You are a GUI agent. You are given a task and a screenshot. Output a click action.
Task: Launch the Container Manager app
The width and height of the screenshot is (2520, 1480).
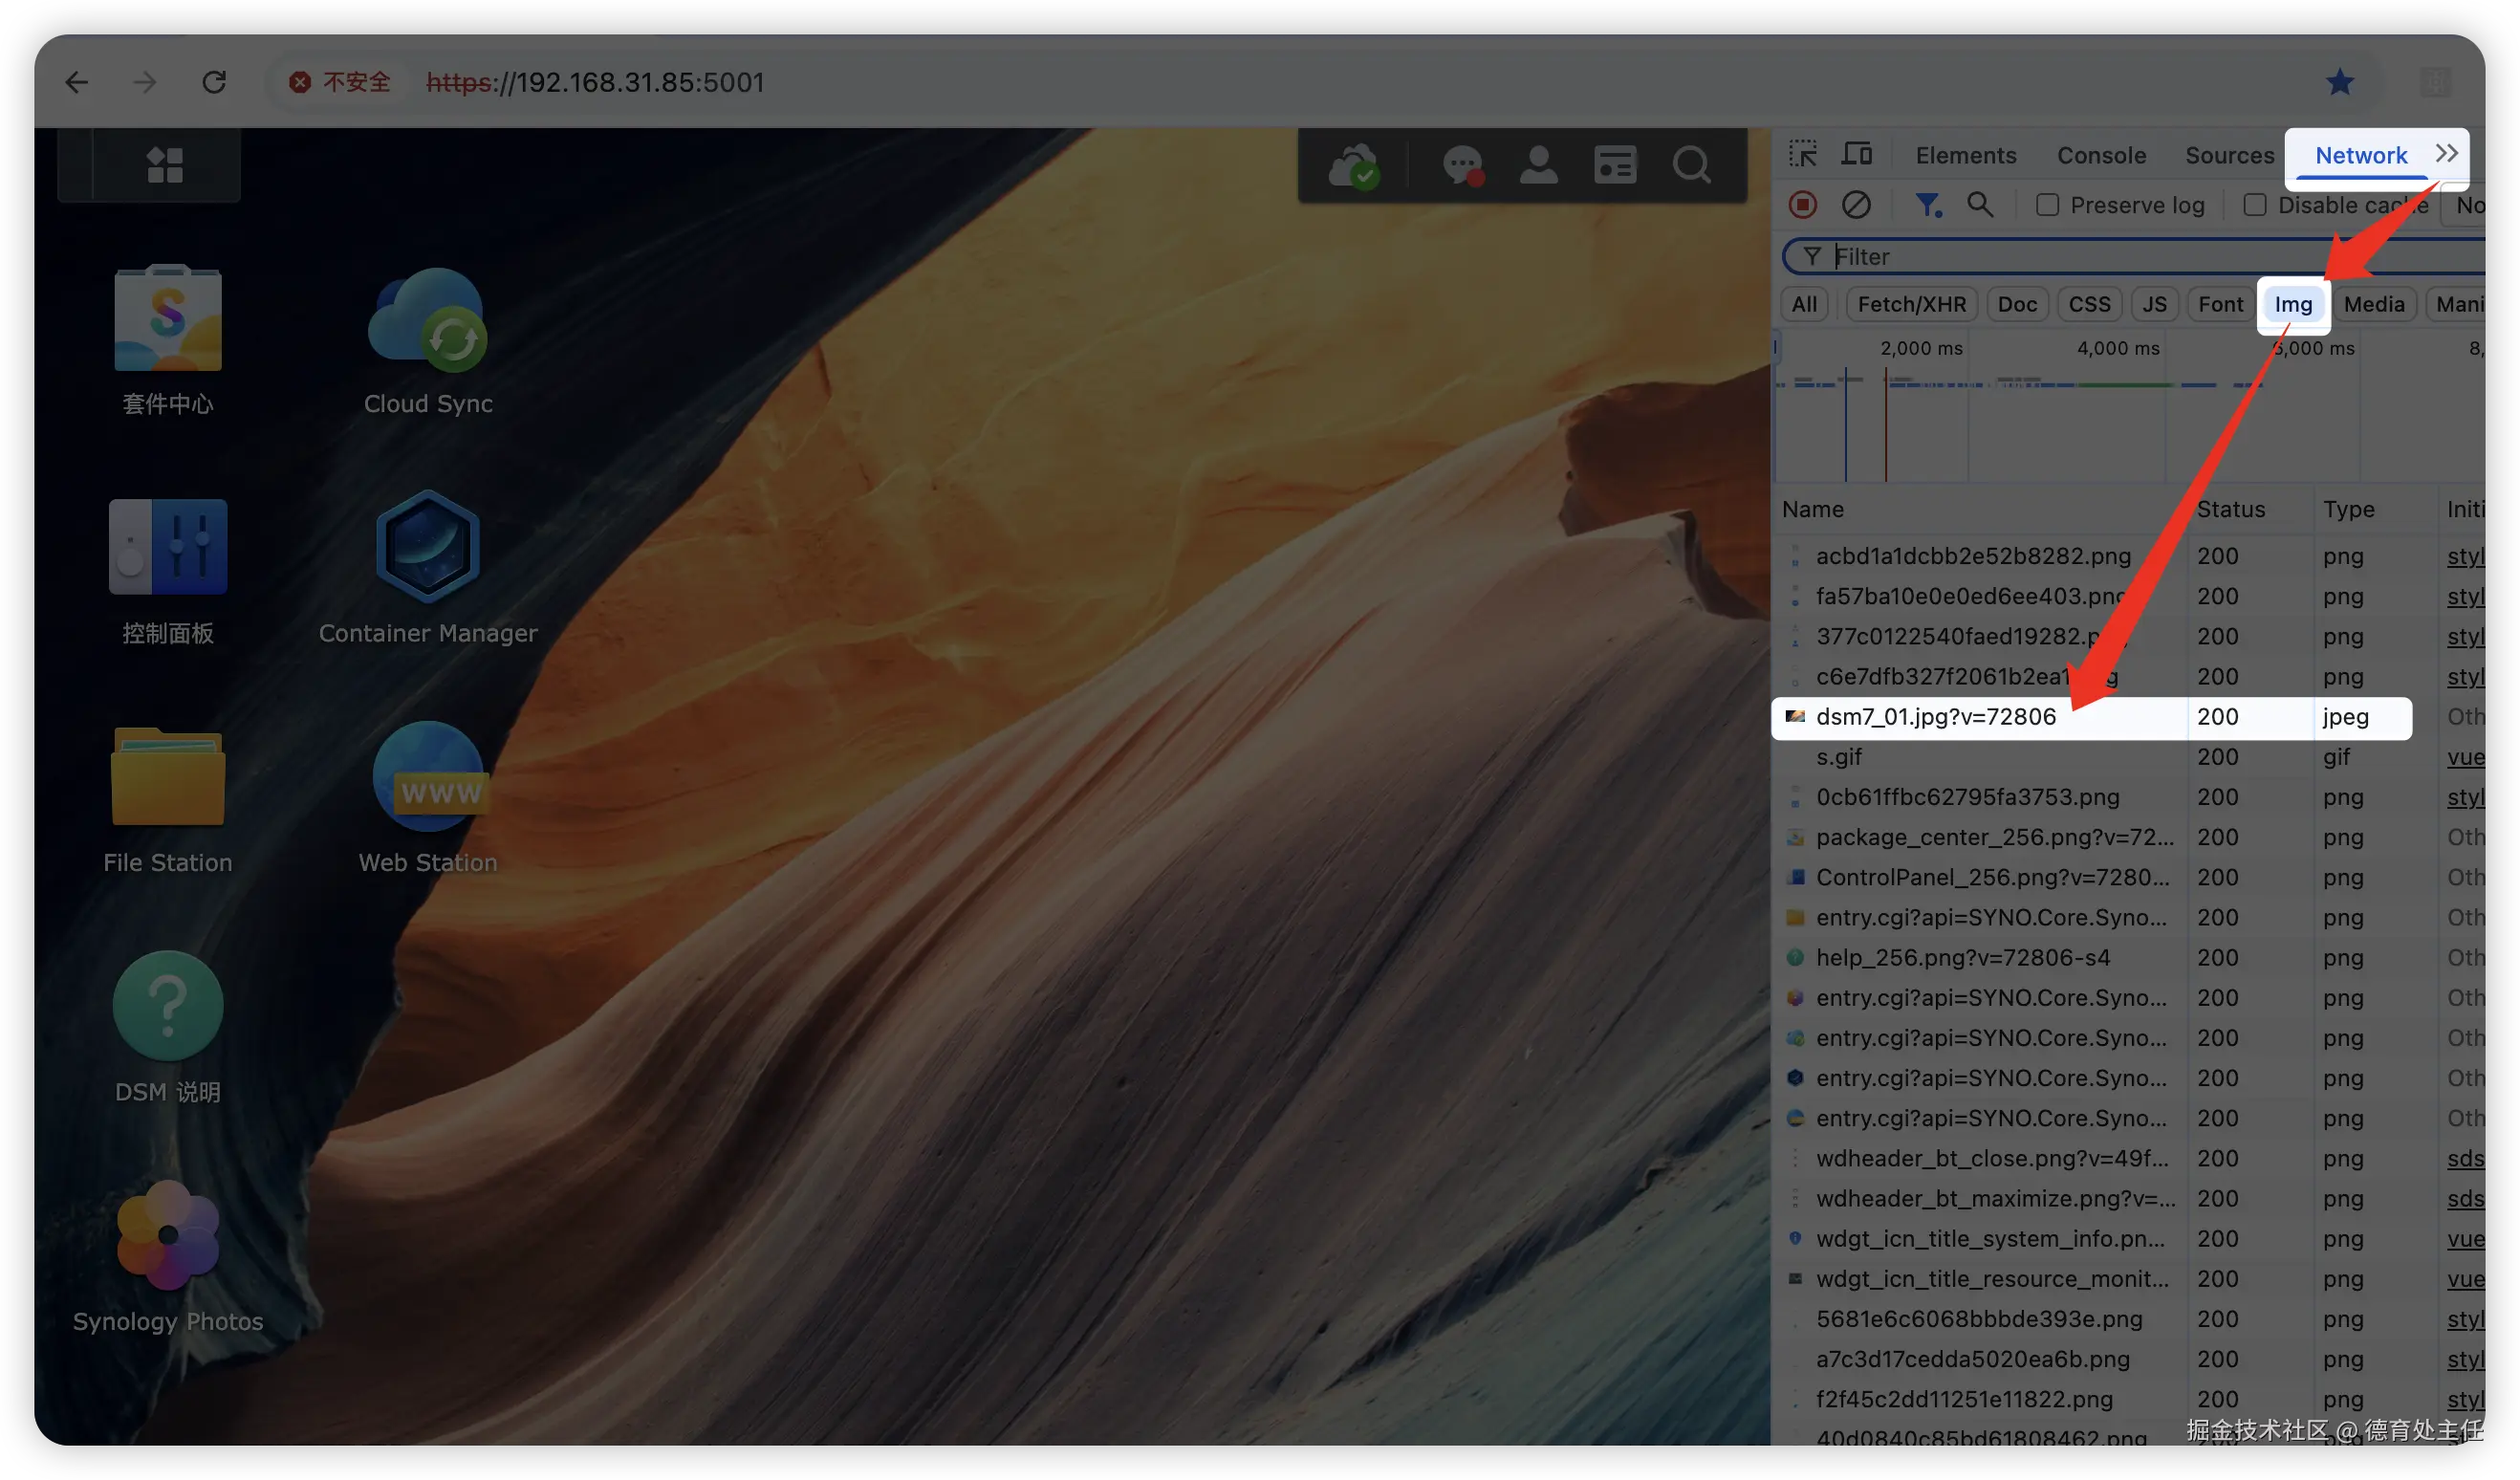[x=428, y=547]
